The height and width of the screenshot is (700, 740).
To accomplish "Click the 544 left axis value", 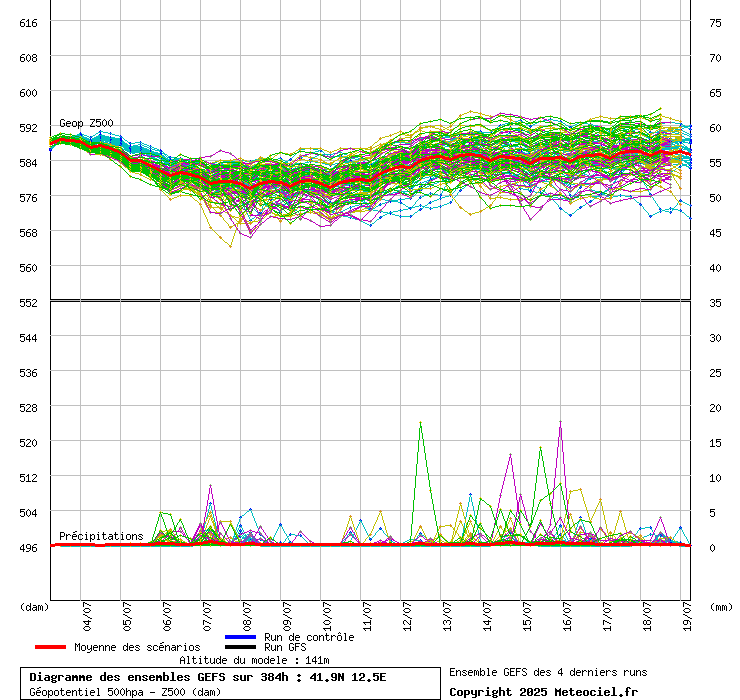I will coord(28,338).
